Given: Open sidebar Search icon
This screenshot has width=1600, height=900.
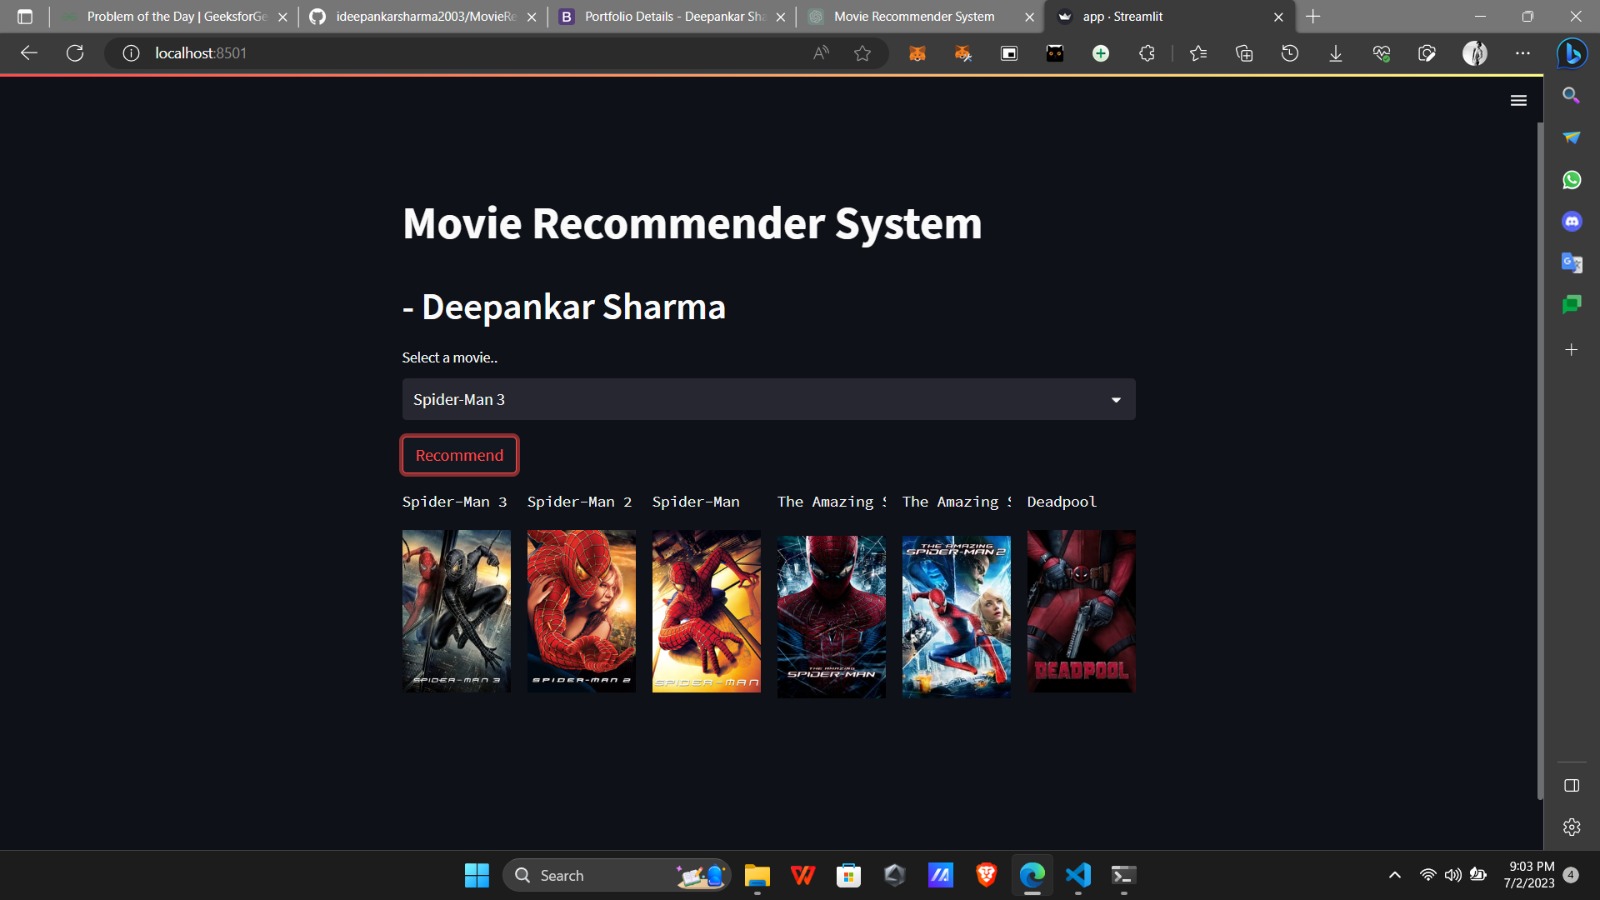Looking at the screenshot, I should (1571, 95).
